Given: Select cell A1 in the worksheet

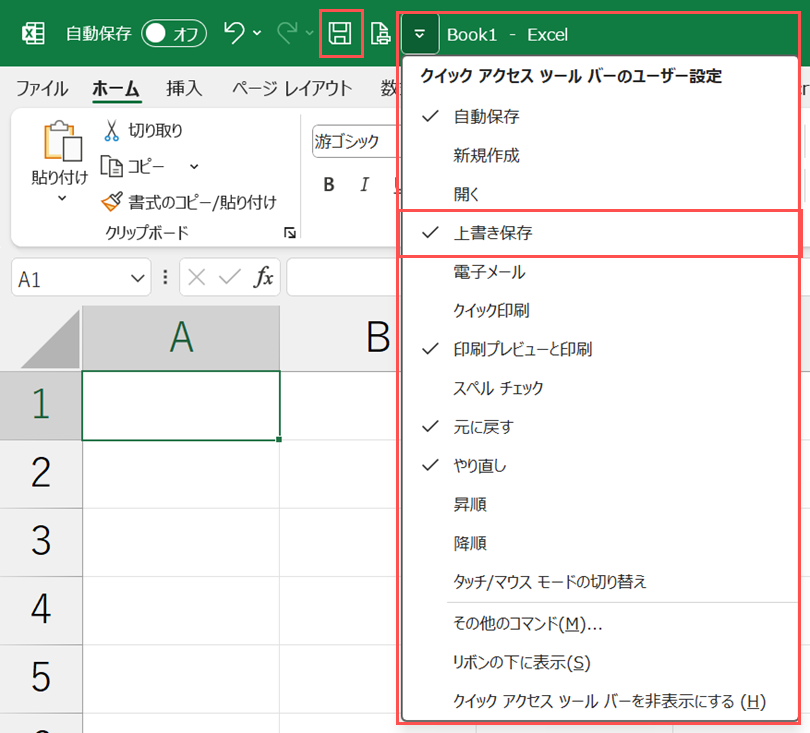Looking at the screenshot, I should coord(180,405).
